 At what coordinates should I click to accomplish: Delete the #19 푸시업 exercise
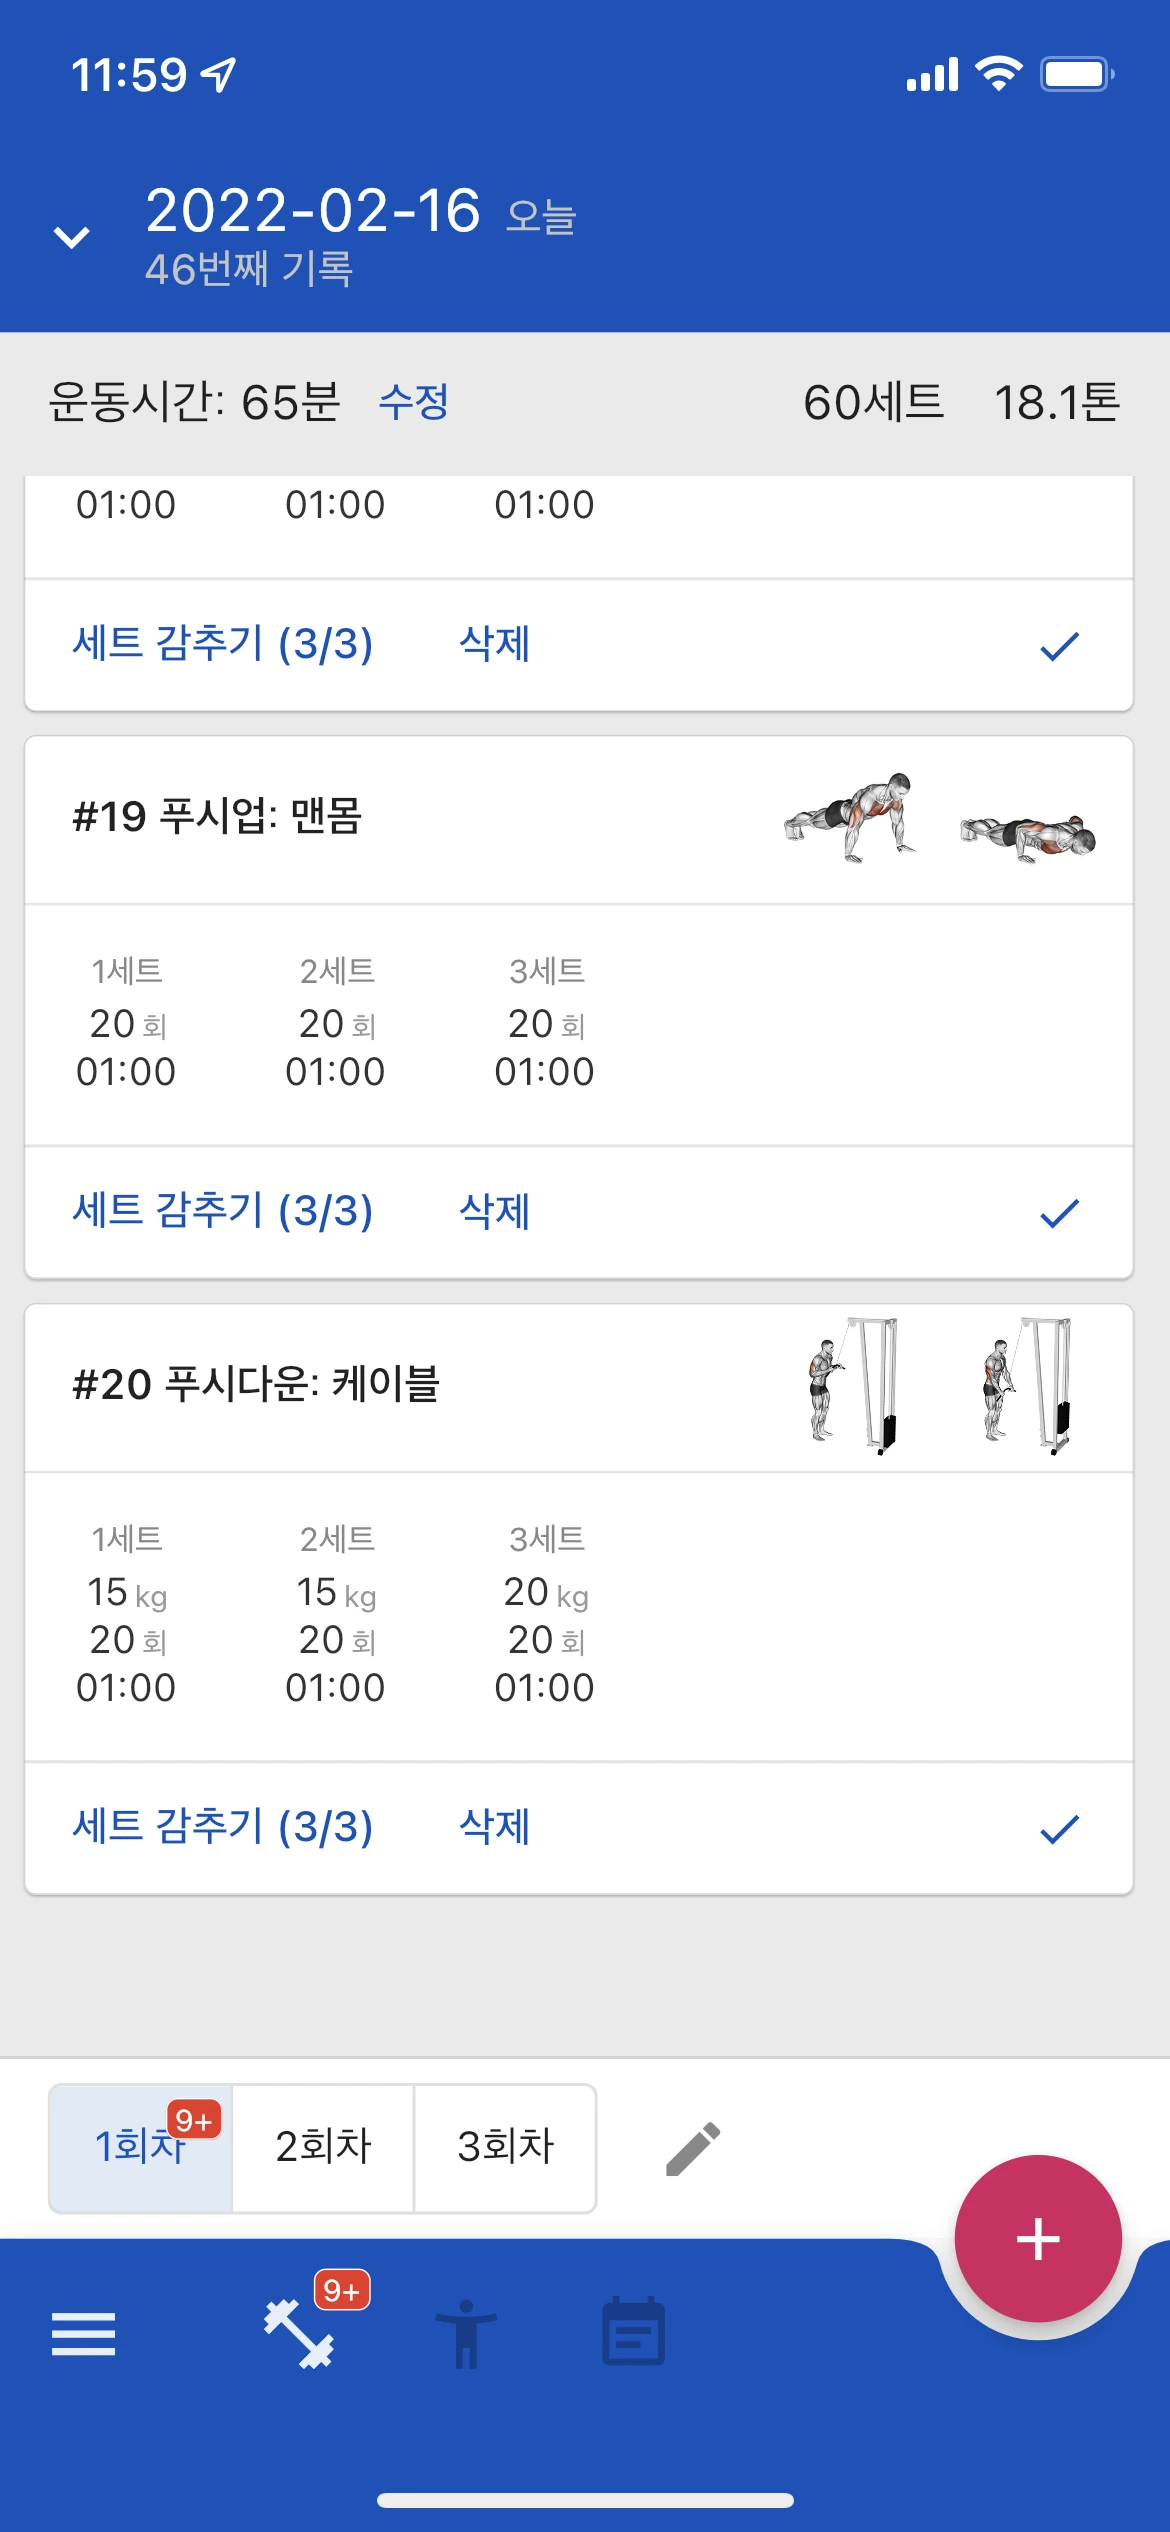click(x=494, y=1211)
